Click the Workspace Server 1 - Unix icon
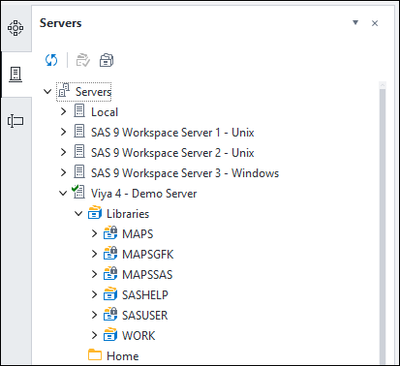The width and height of the screenshot is (400, 366). point(79,131)
